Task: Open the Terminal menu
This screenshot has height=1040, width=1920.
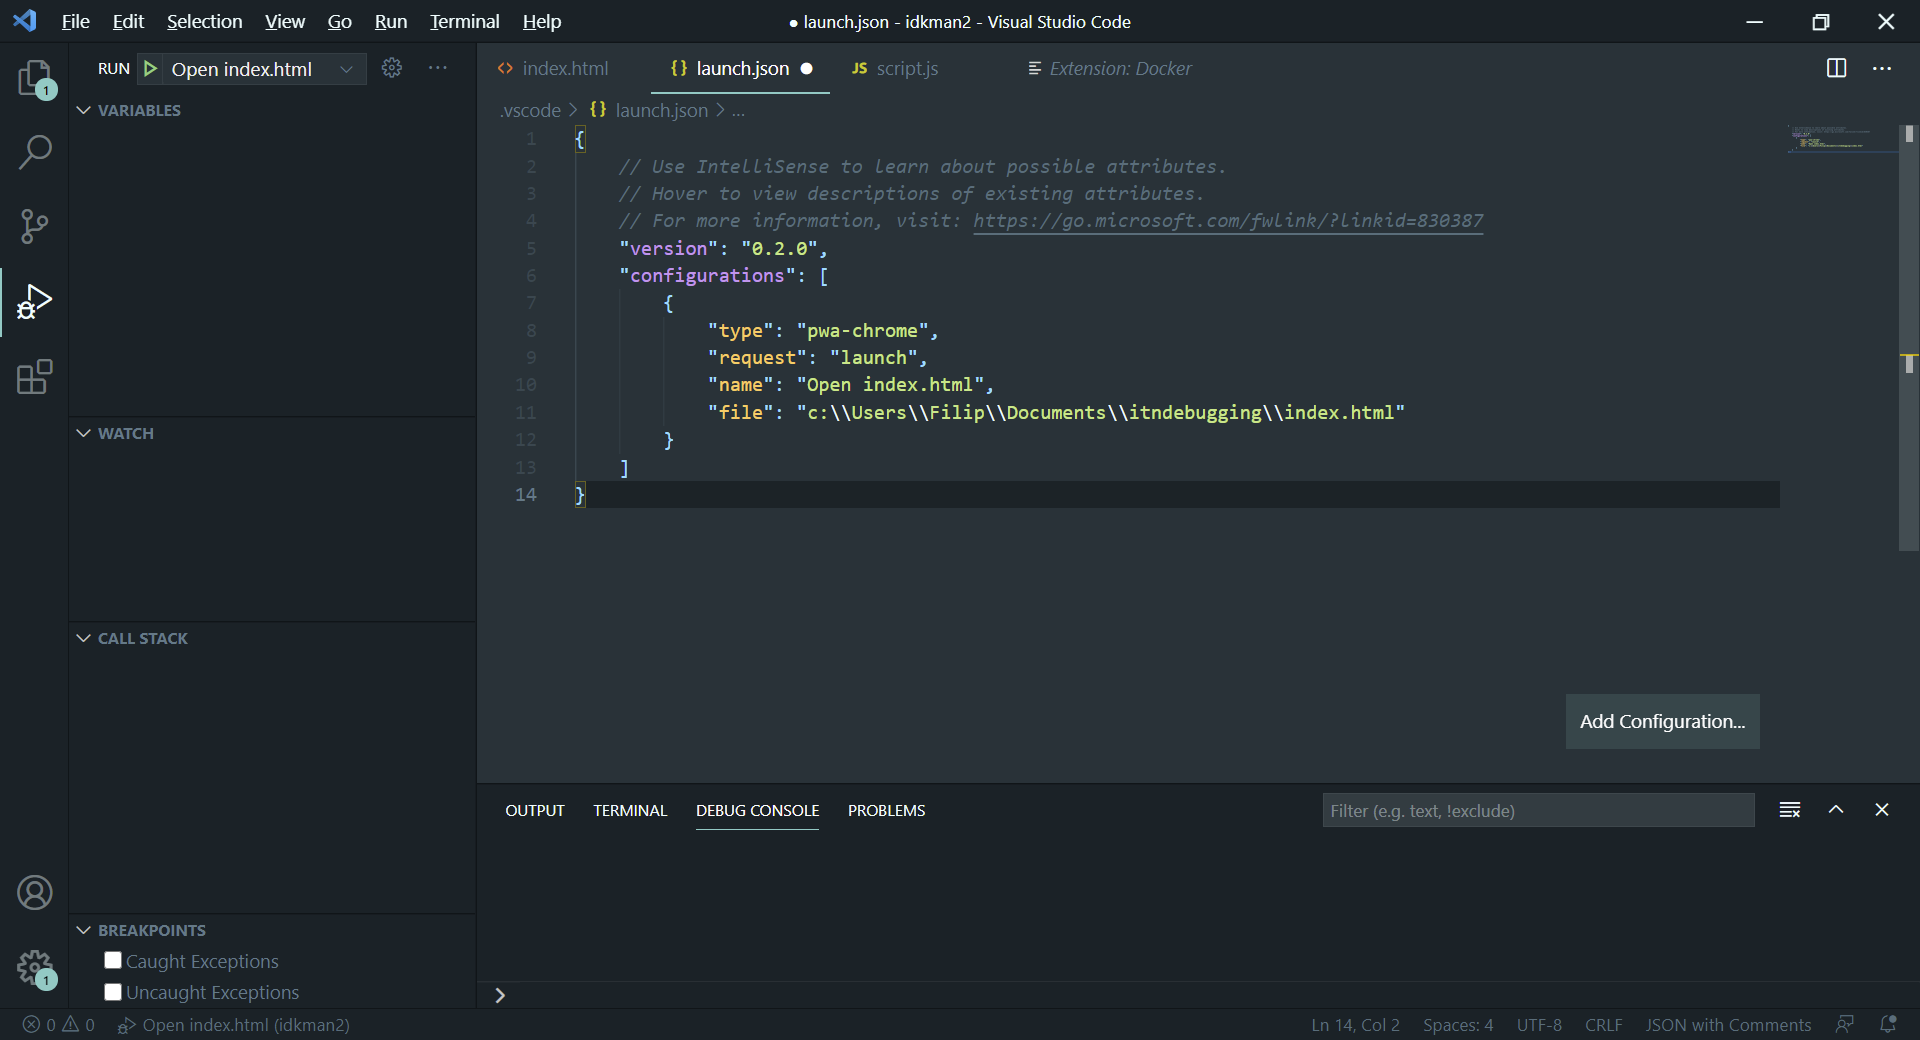Action: [463, 21]
